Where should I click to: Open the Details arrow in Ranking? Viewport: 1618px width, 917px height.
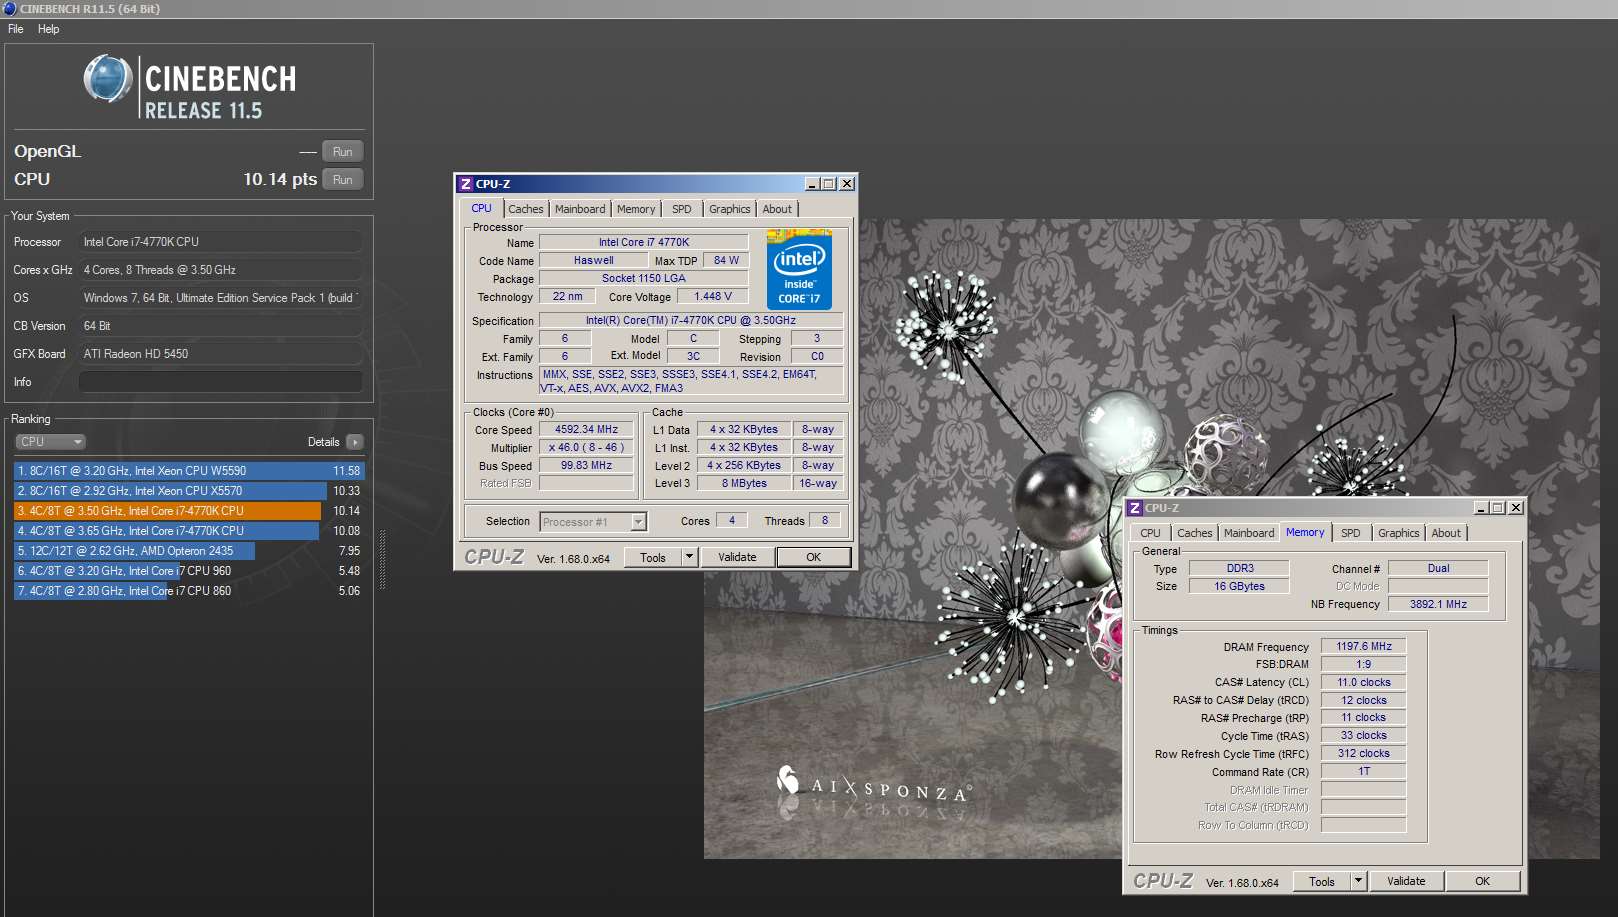[x=355, y=442]
